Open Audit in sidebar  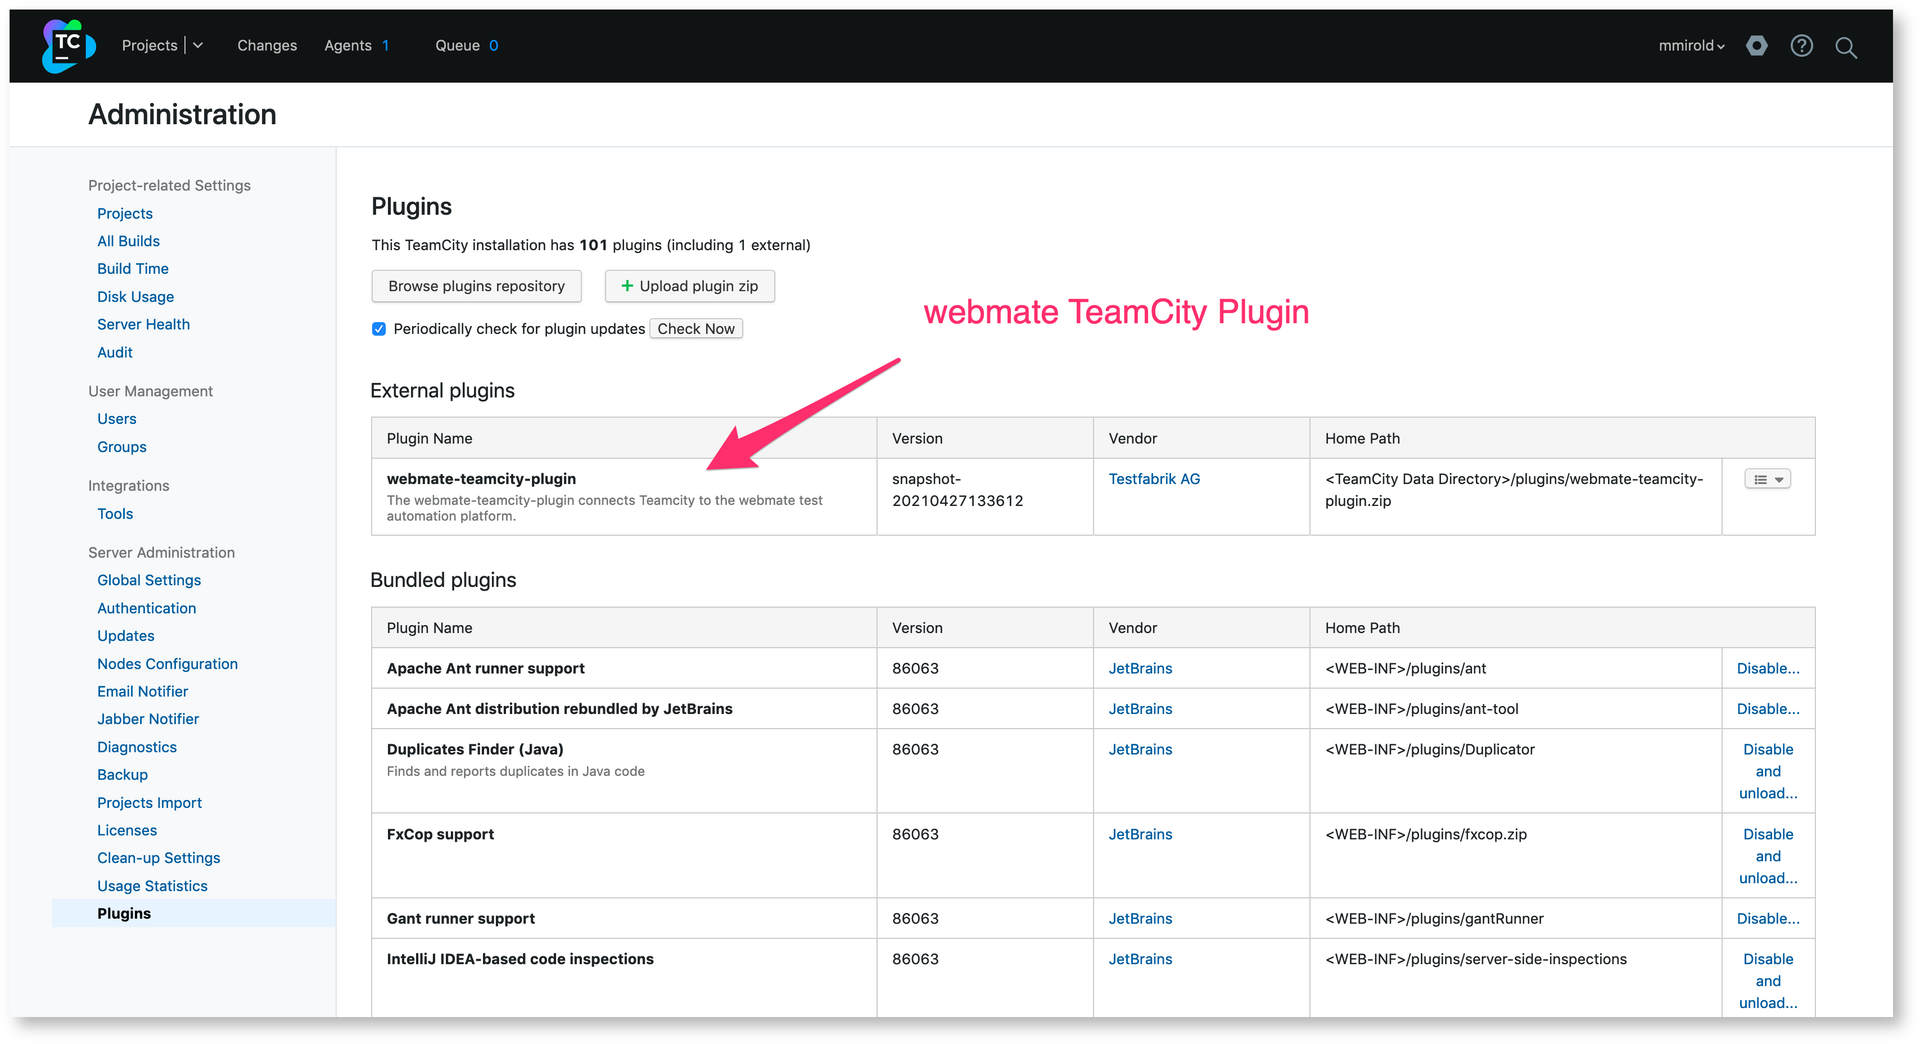pyautogui.click(x=115, y=353)
